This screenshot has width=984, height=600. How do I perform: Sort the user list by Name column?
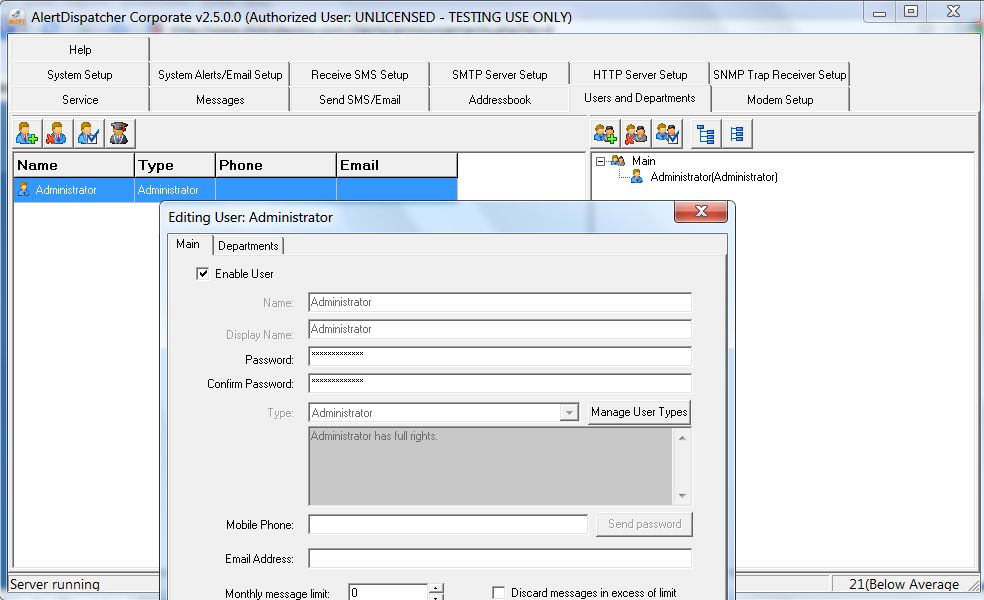coord(73,165)
